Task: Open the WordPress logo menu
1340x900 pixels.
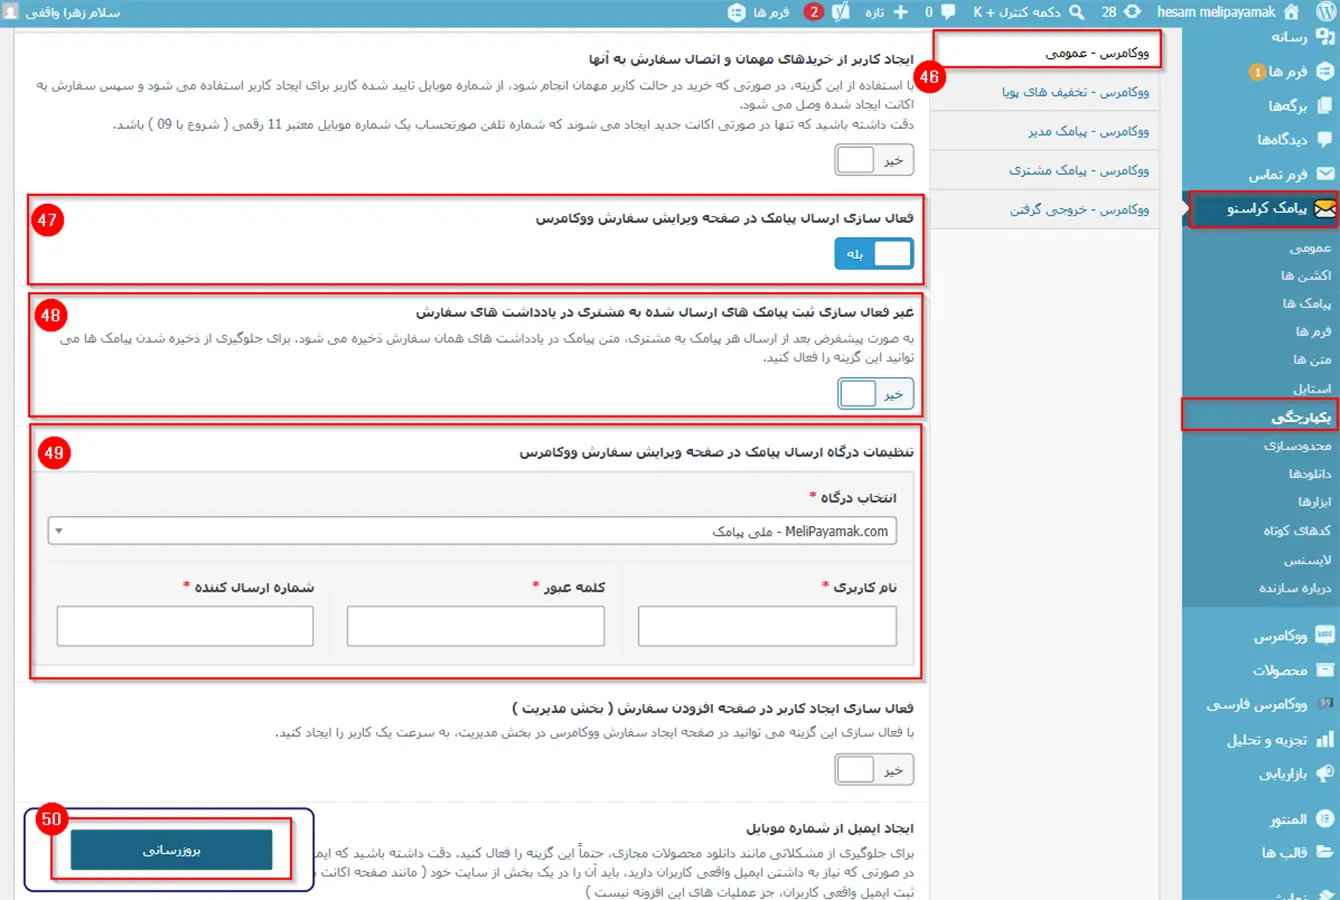Action: point(1325,12)
